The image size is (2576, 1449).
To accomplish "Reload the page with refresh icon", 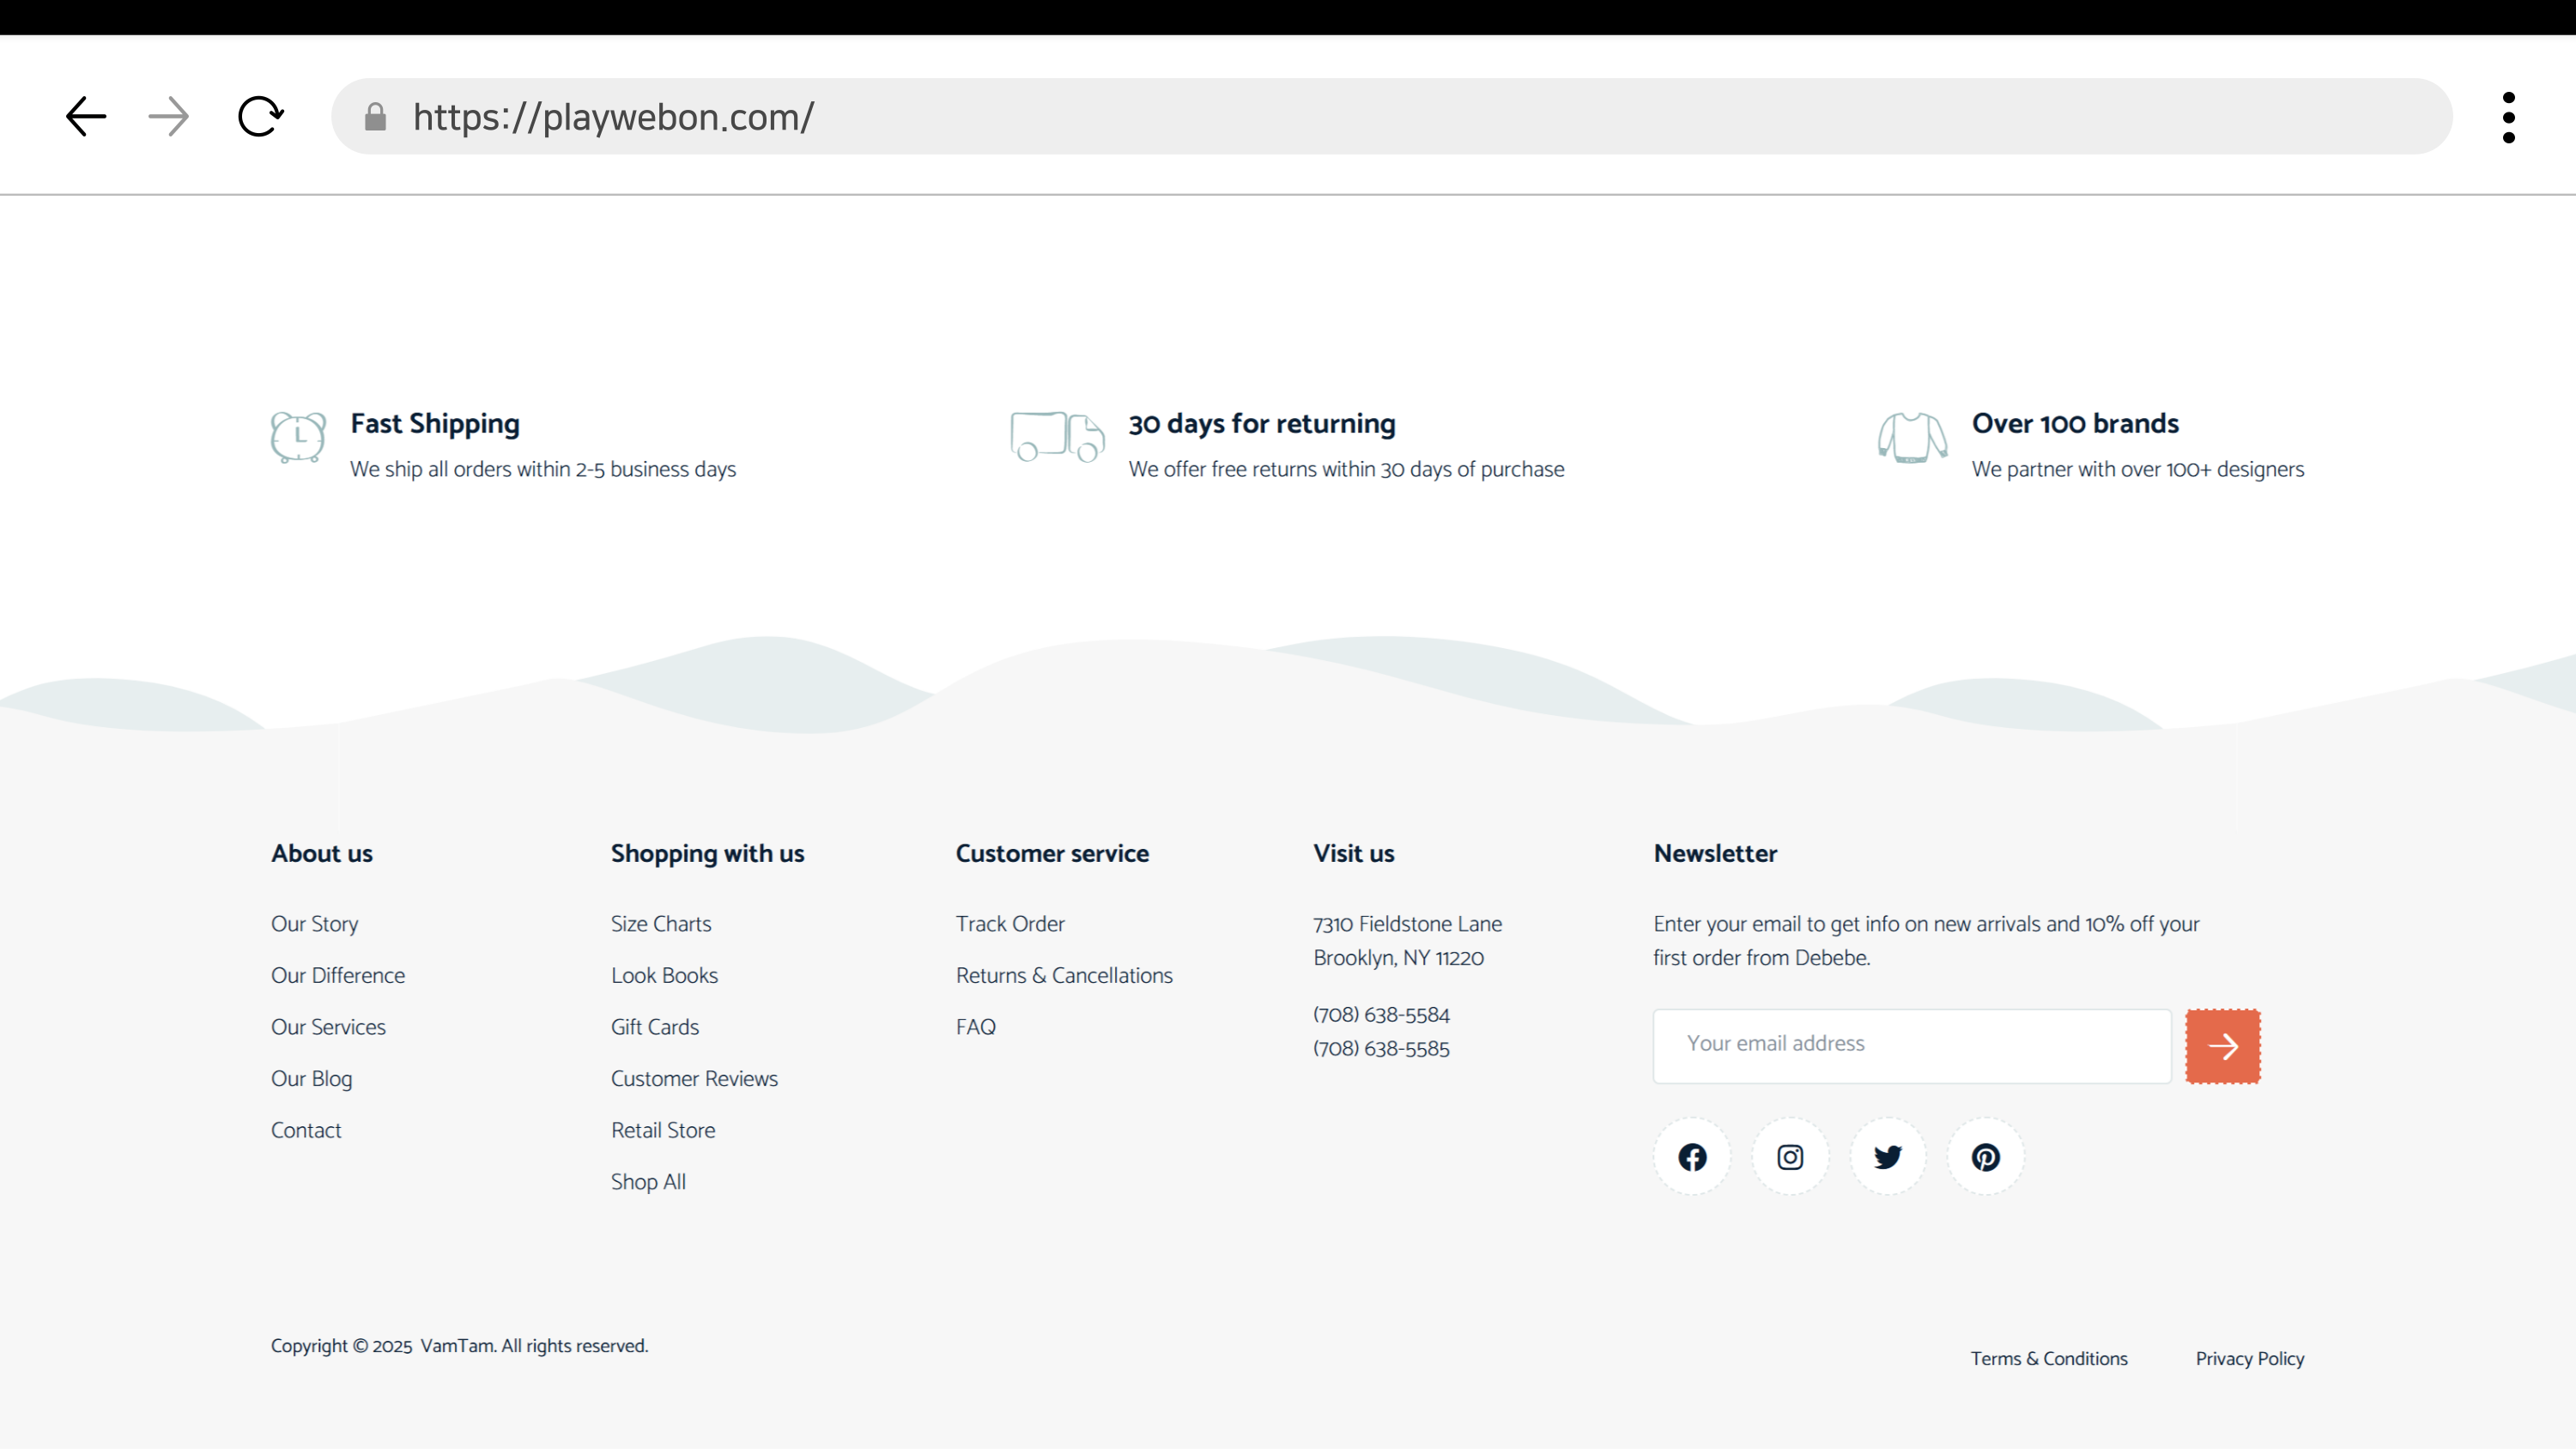I will (x=261, y=116).
